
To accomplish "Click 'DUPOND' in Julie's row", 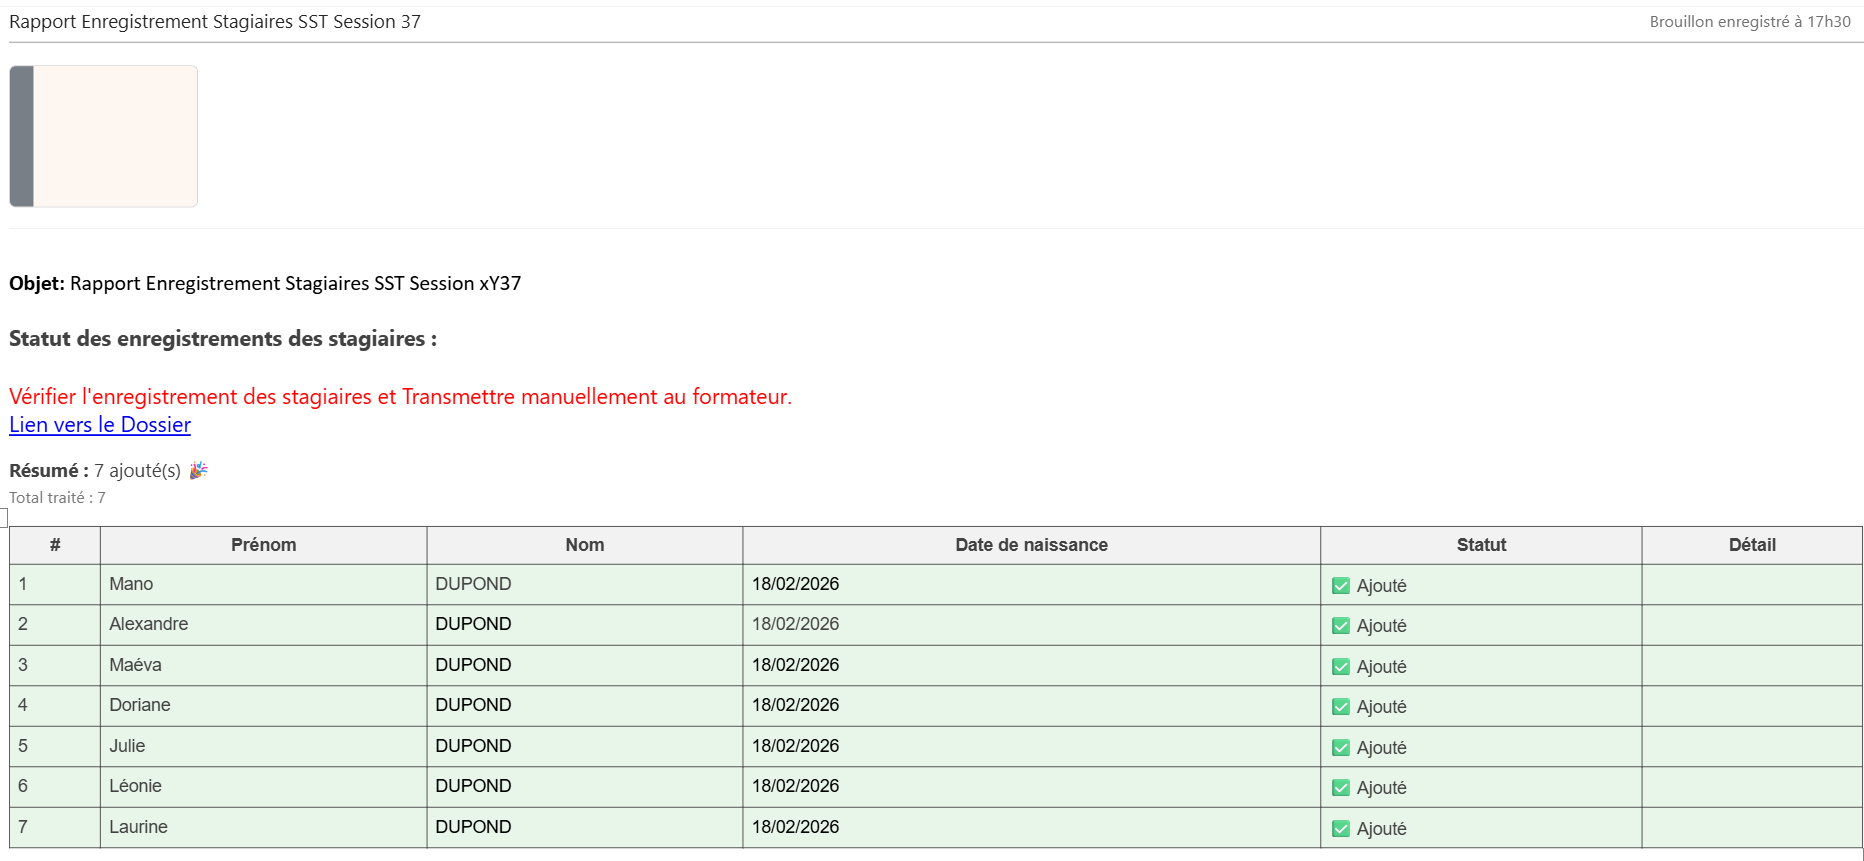I will tap(473, 746).
